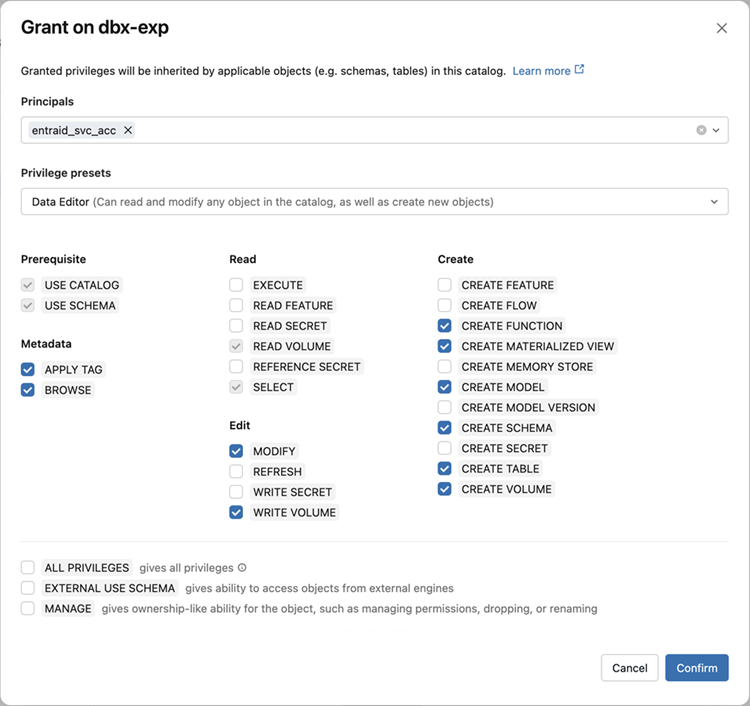
Task: Expand the Principals dropdown chevron
Action: click(x=716, y=130)
